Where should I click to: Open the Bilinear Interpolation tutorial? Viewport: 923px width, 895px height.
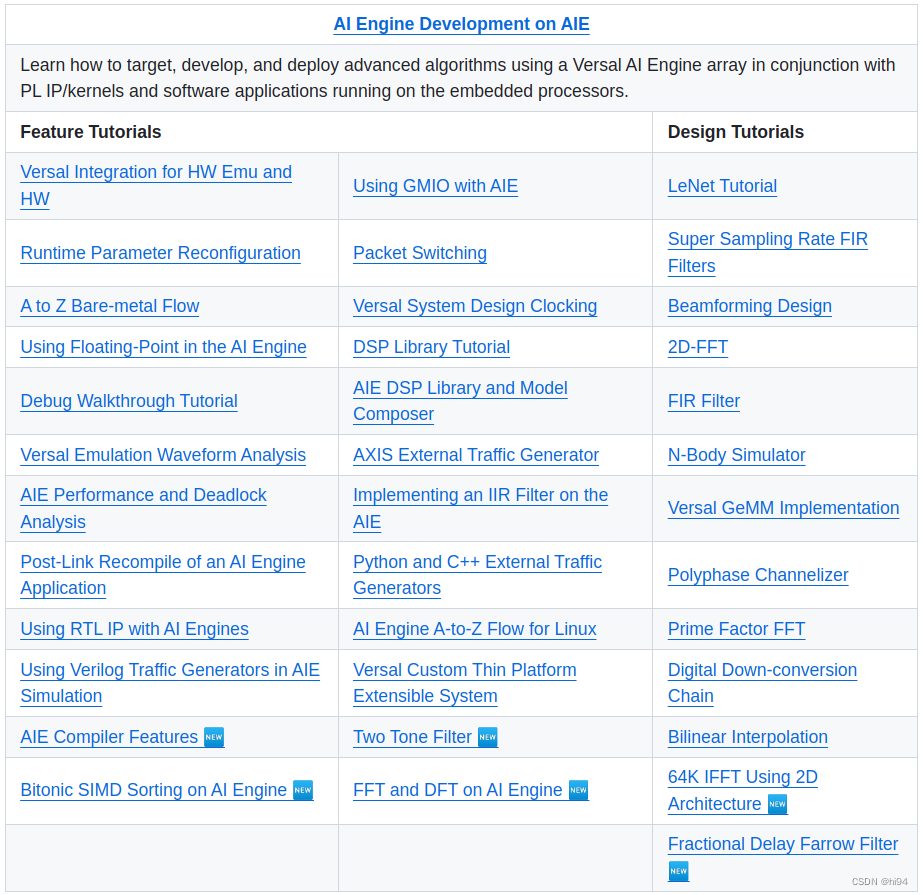(748, 737)
